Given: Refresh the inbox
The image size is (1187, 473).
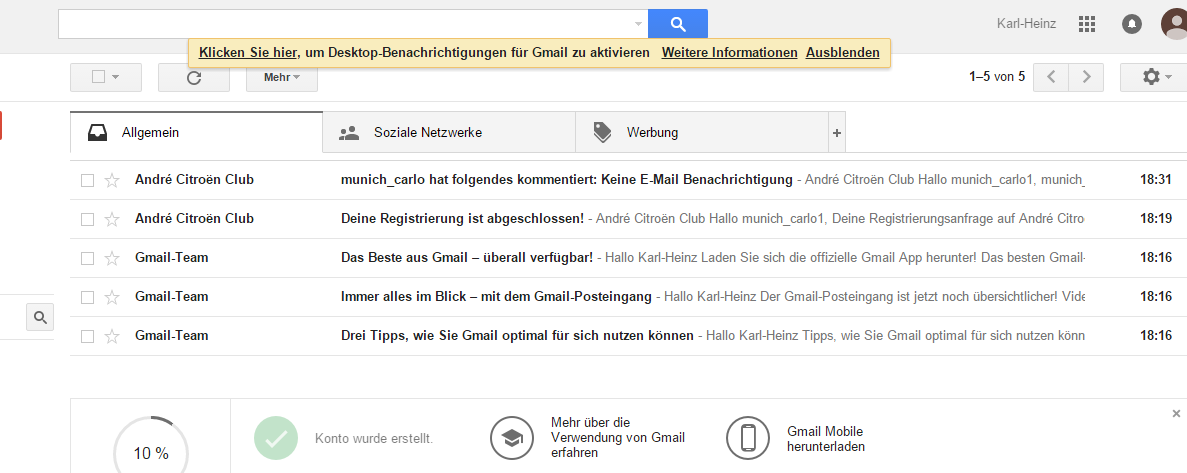Looking at the screenshot, I should tap(194, 77).
